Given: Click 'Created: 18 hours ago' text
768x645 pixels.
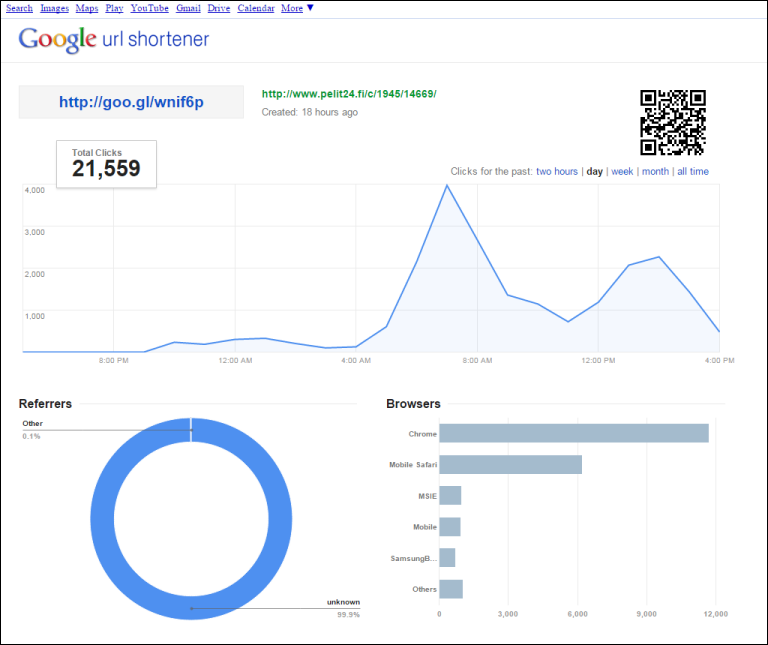Looking at the screenshot, I should coord(310,112).
